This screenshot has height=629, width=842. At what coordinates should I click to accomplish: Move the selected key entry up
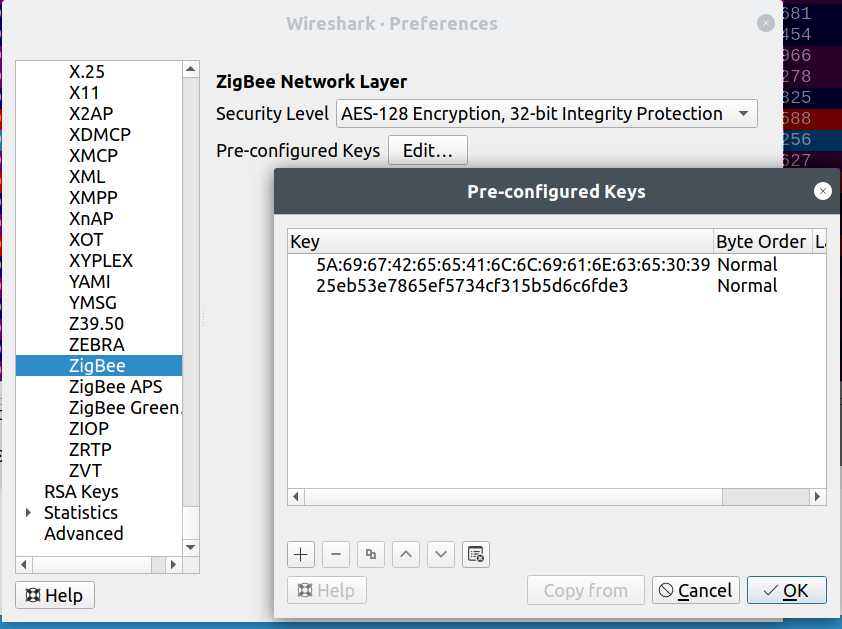tap(406, 554)
